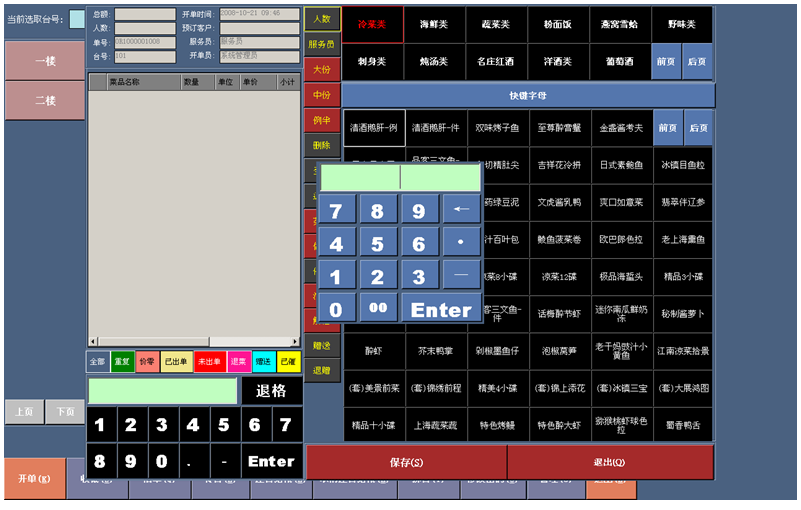The image size is (801, 510).
Task: Expand the 快键字母 shortcut bar
Action: 528,95
